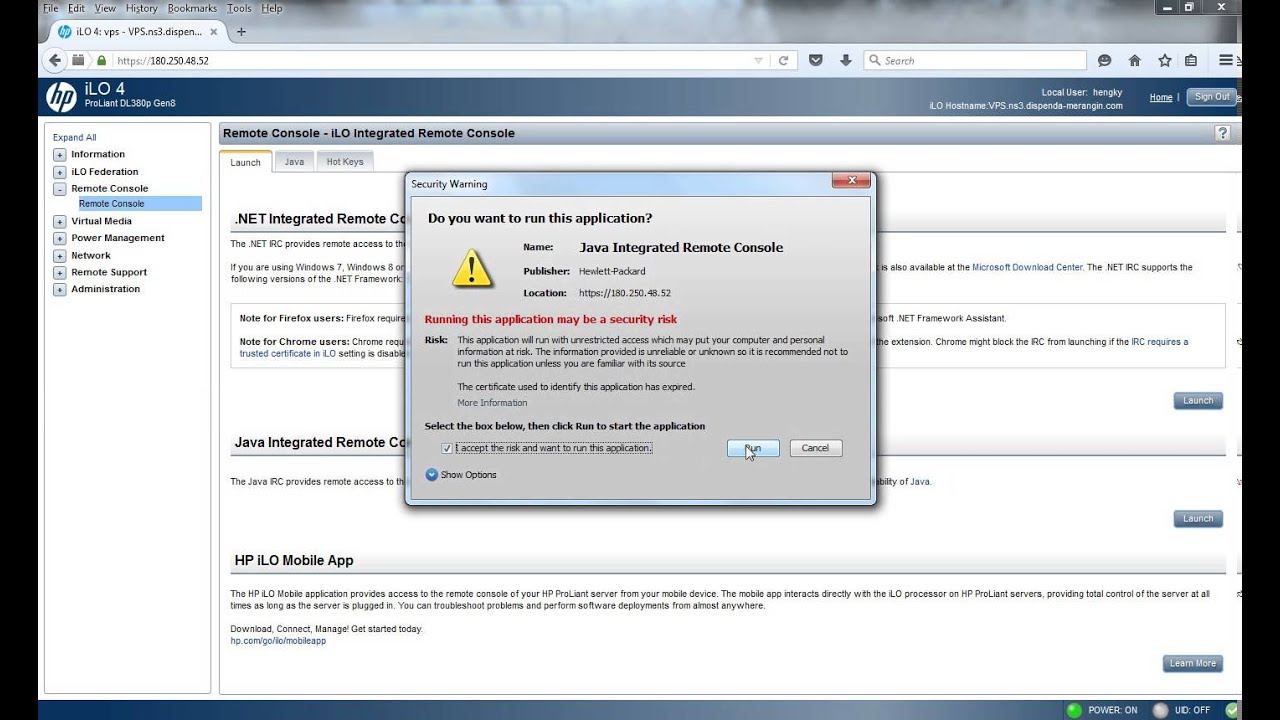Open the downloads arrow icon
The width and height of the screenshot is (1280, 720).
(845, 60)
